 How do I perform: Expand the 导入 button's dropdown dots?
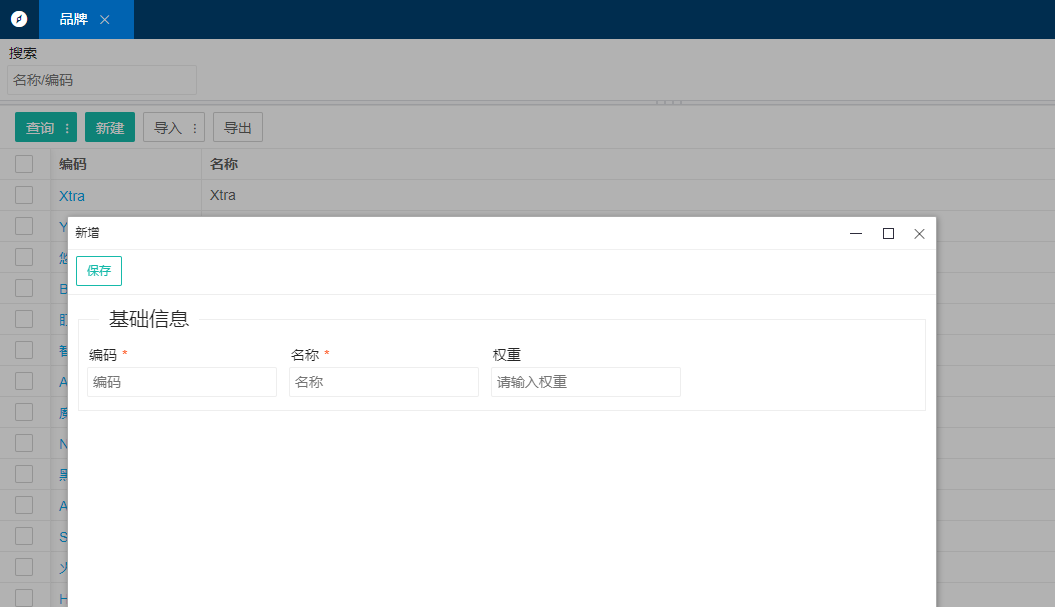195,128
